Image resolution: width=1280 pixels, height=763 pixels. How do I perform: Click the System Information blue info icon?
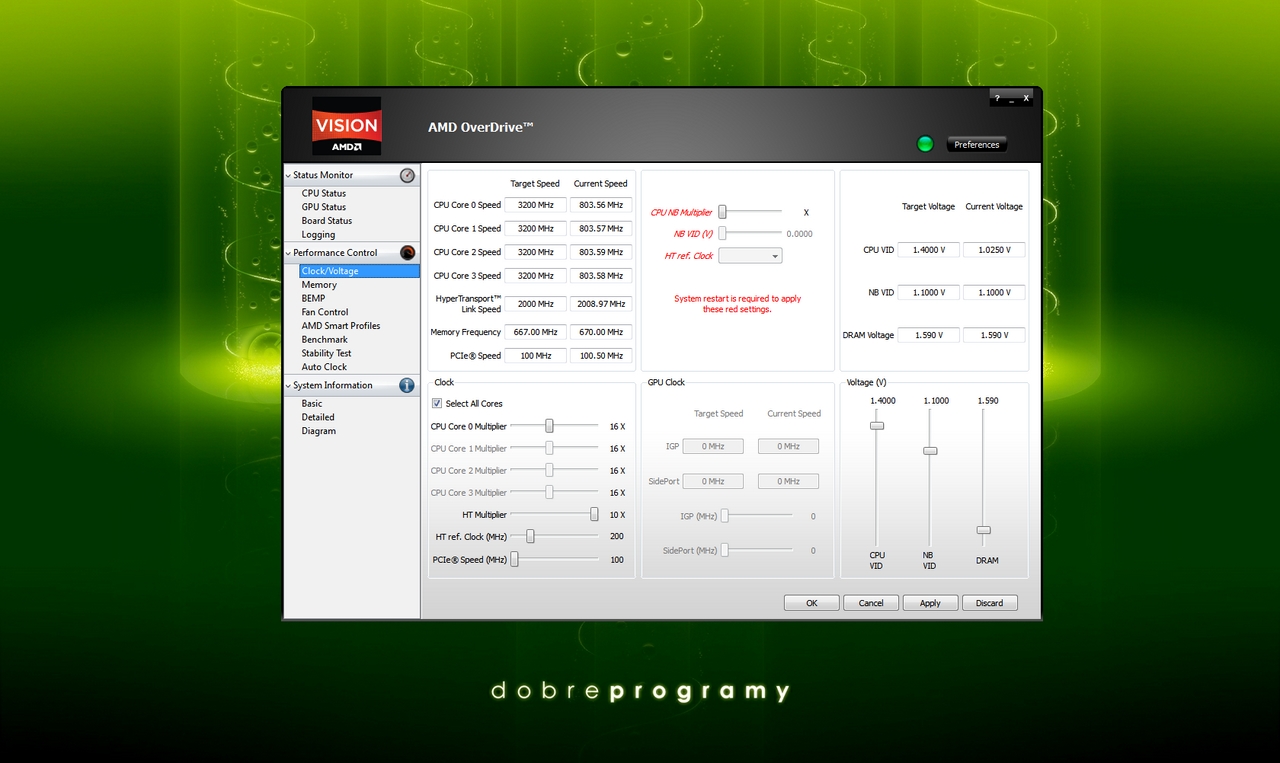click(407, 385)
